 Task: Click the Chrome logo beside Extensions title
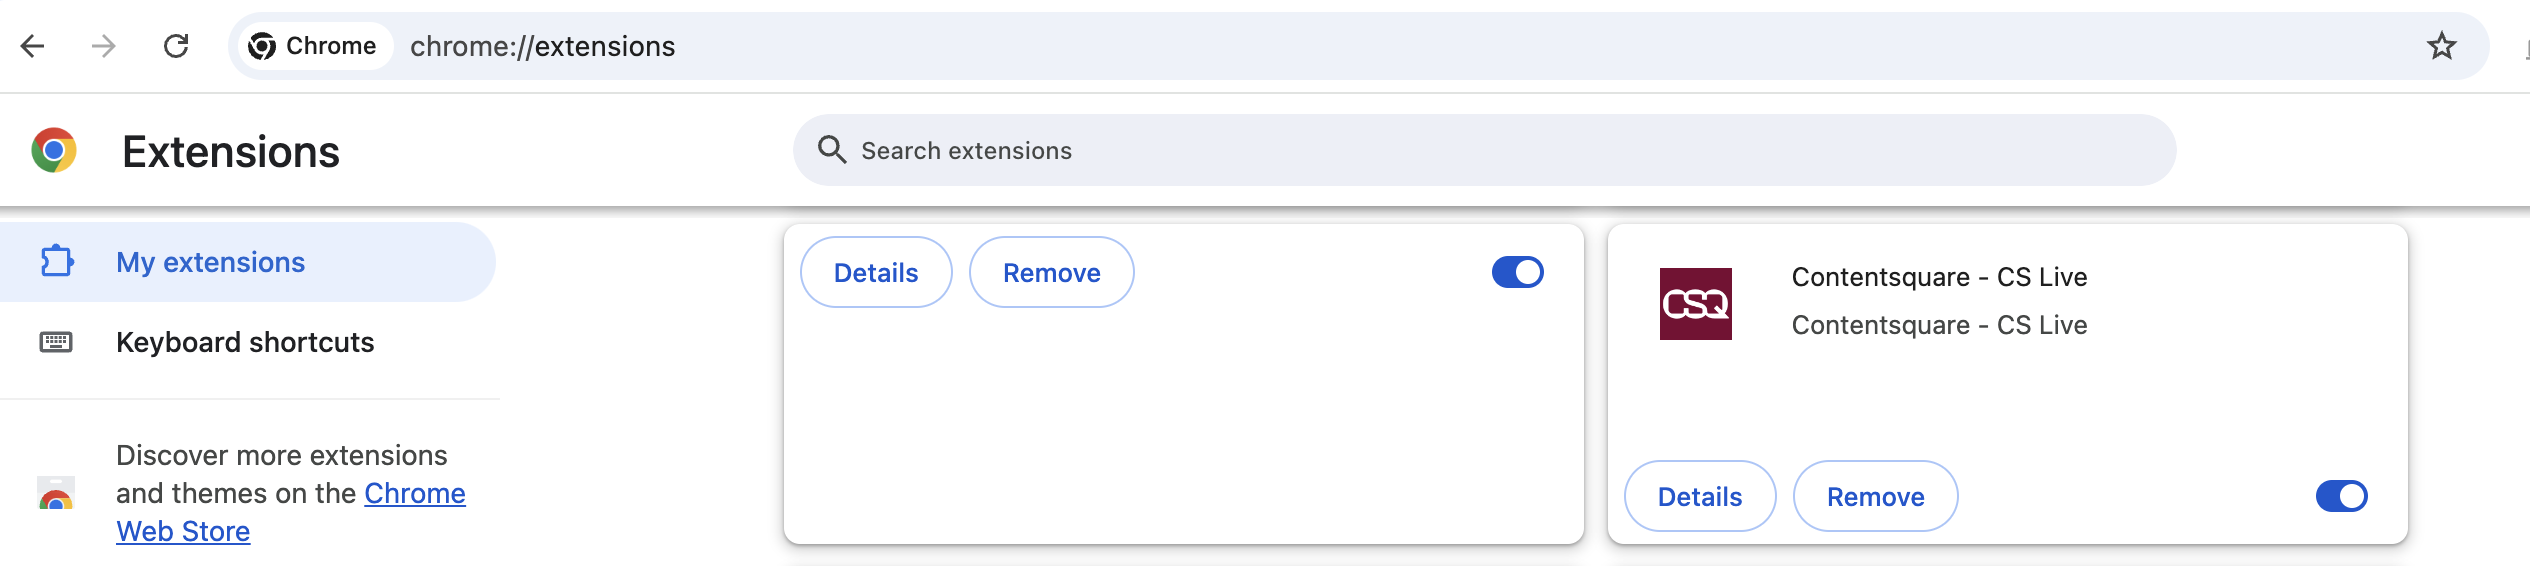[54, 151]
